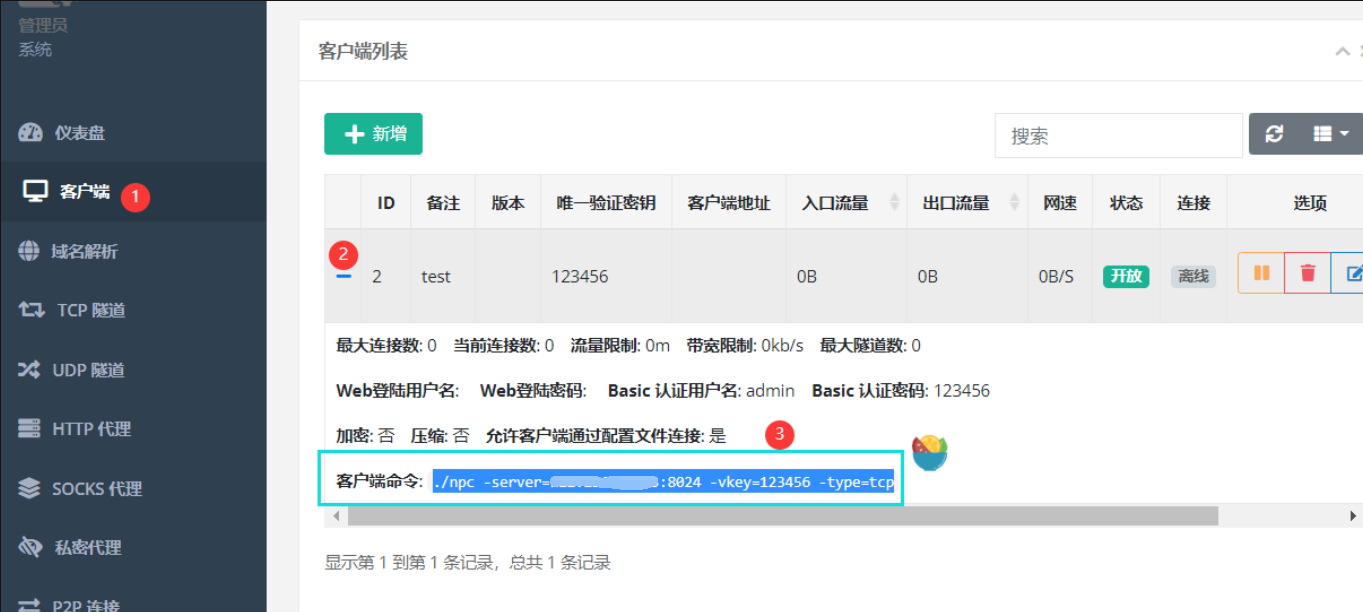Click the green 新增 add button
This screenshot has height=612, width=1363.
click(x=373, y=134)
